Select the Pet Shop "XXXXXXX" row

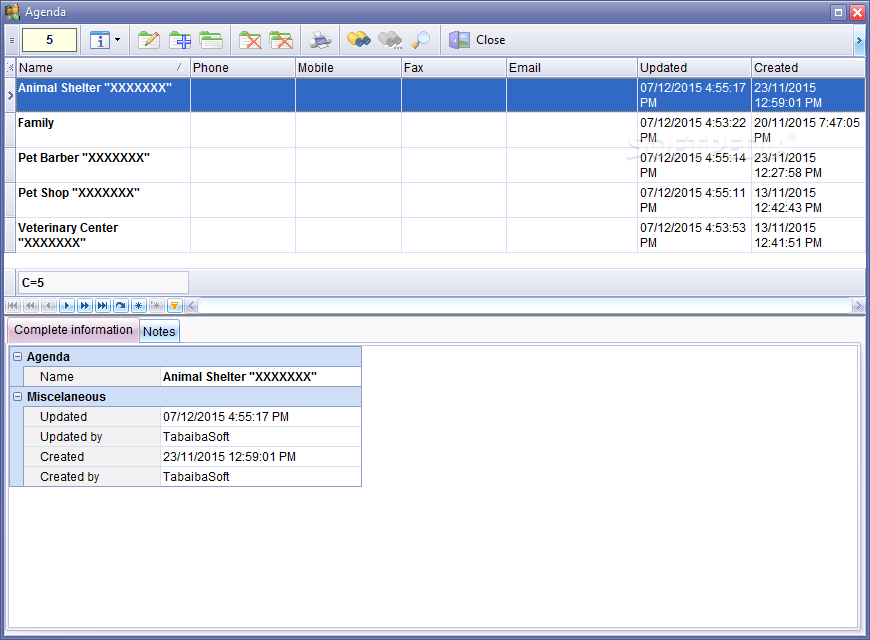[441, 200]
